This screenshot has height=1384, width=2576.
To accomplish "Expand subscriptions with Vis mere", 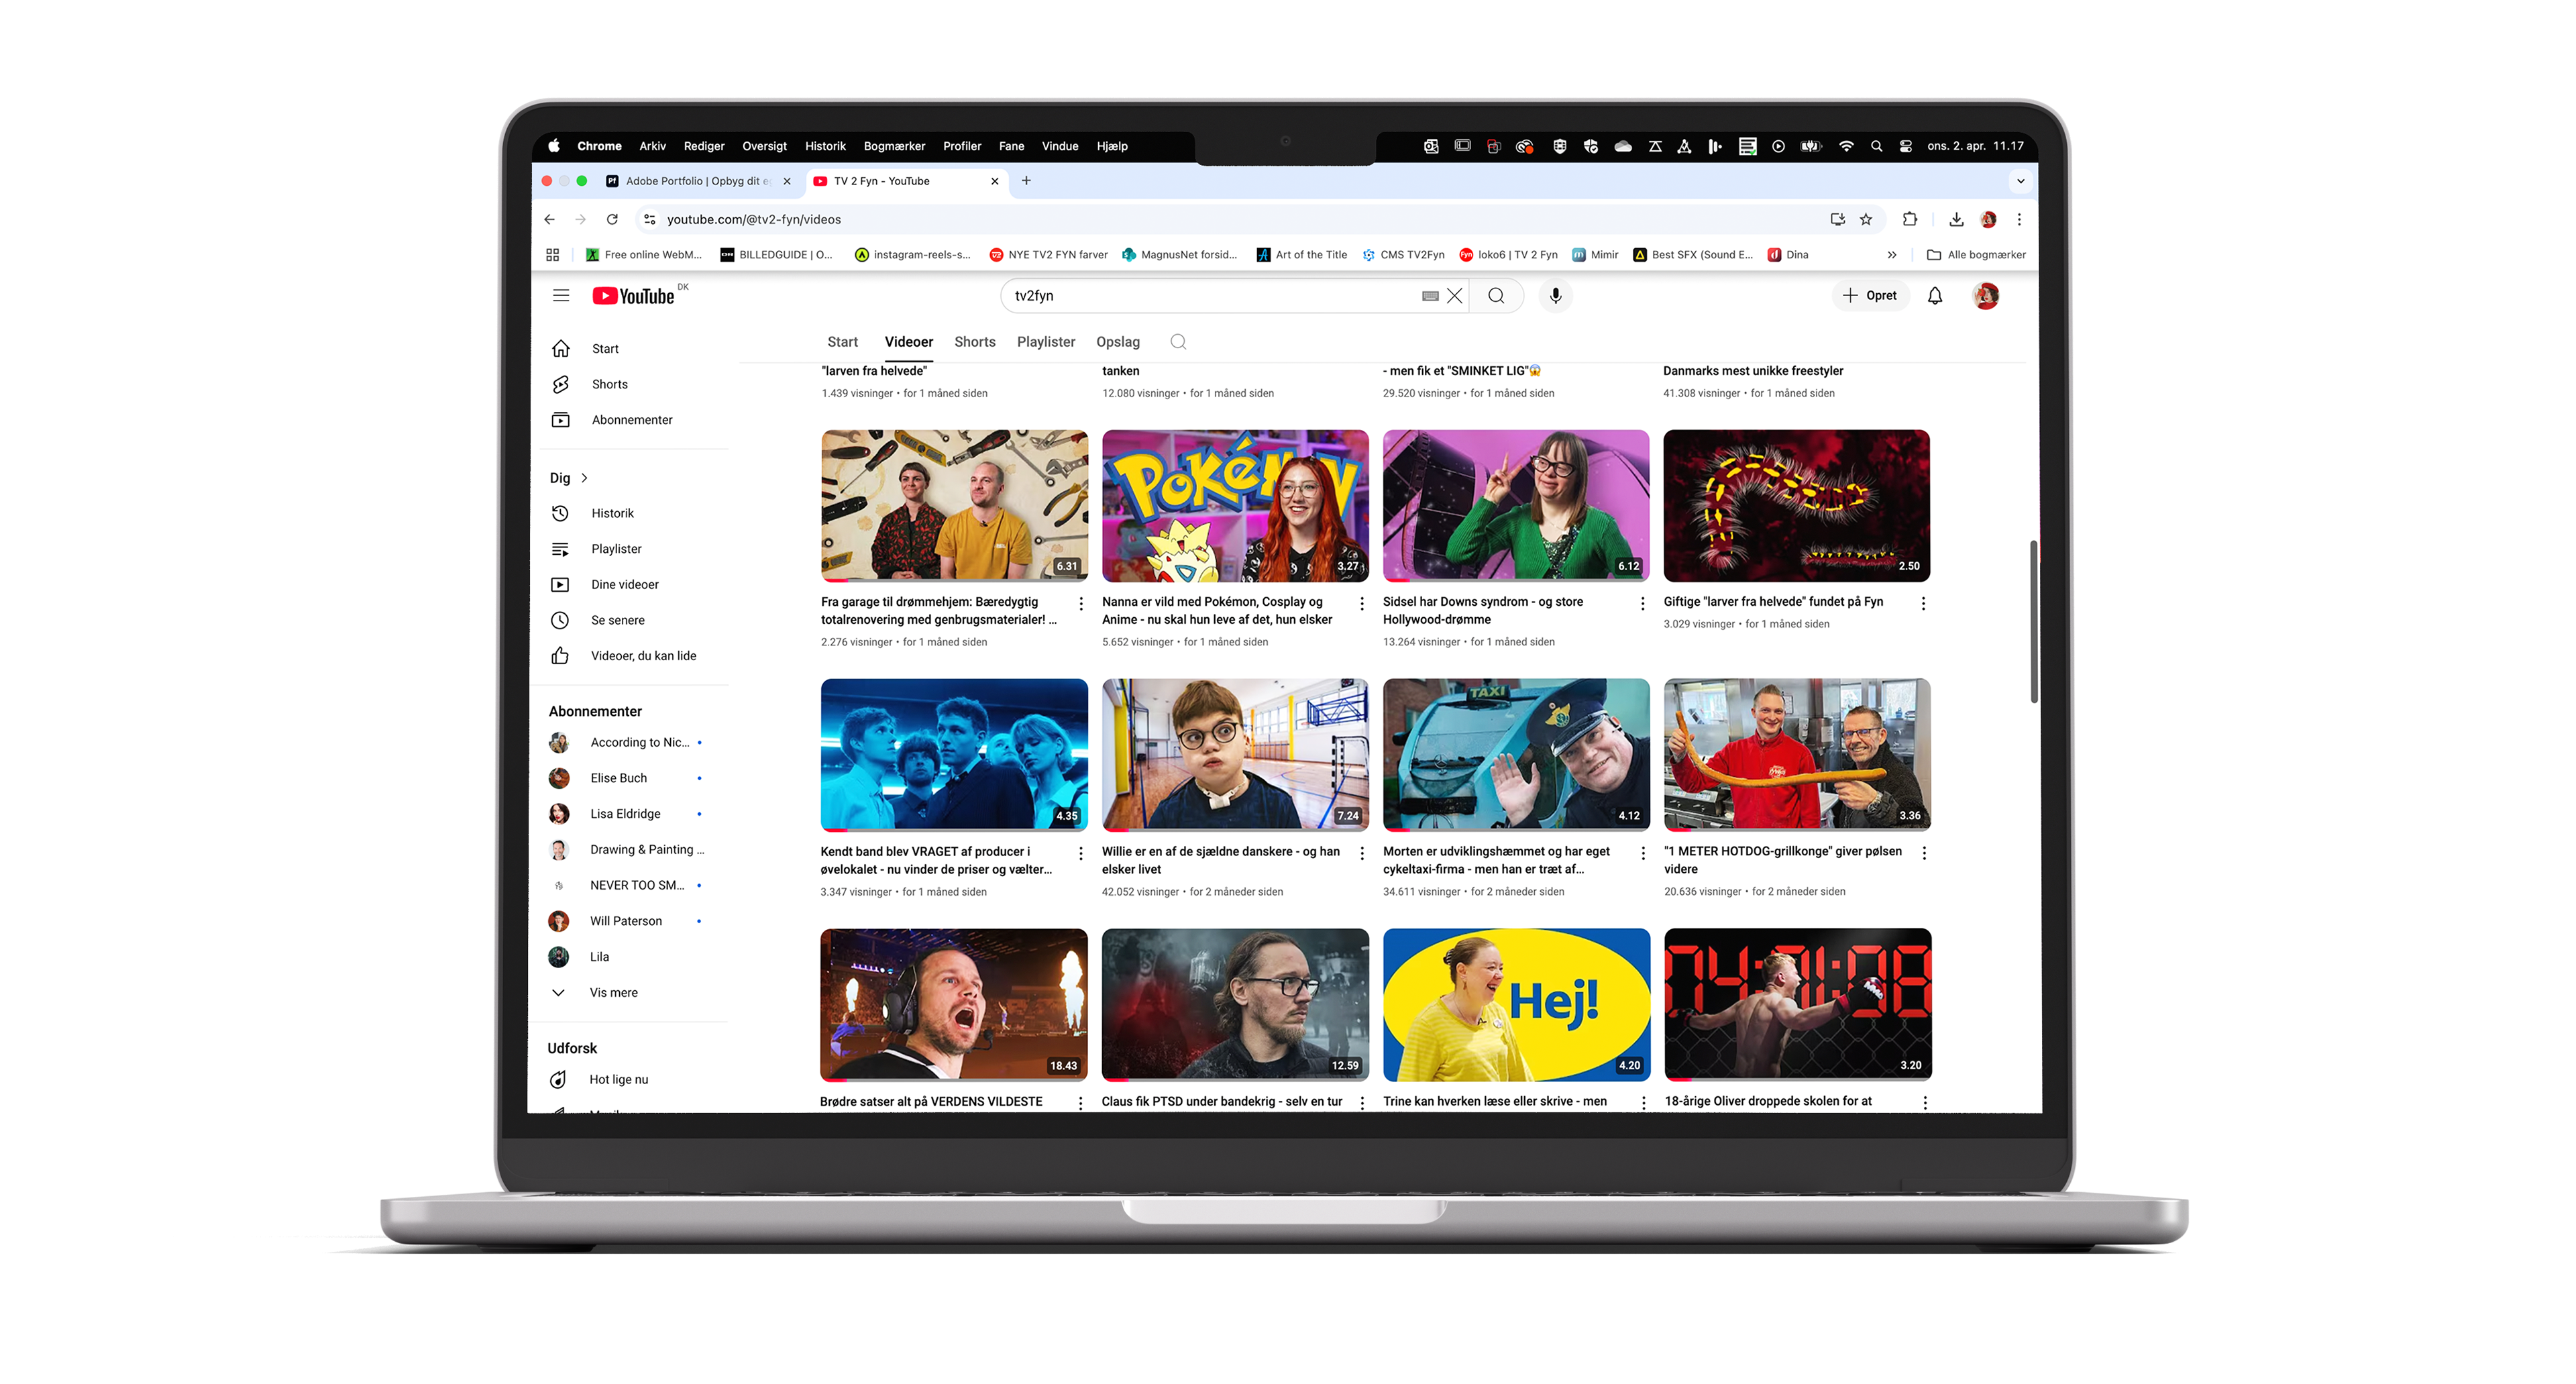I will [x=613, y=993].
